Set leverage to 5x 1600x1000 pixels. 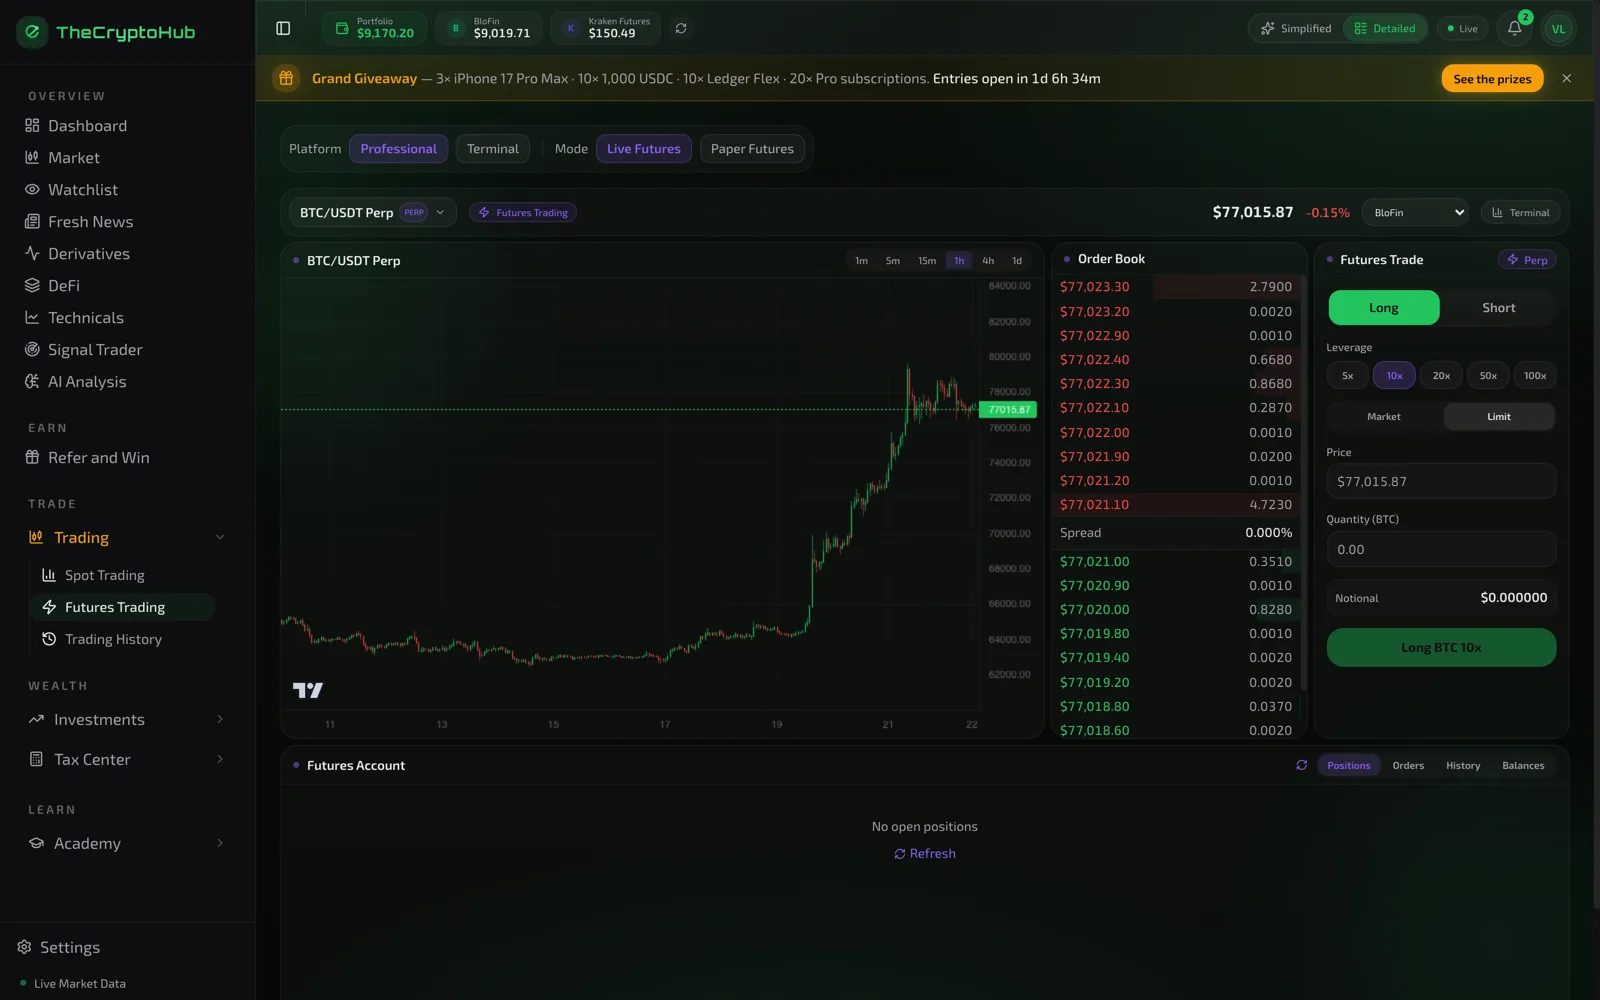point(1347,376)
